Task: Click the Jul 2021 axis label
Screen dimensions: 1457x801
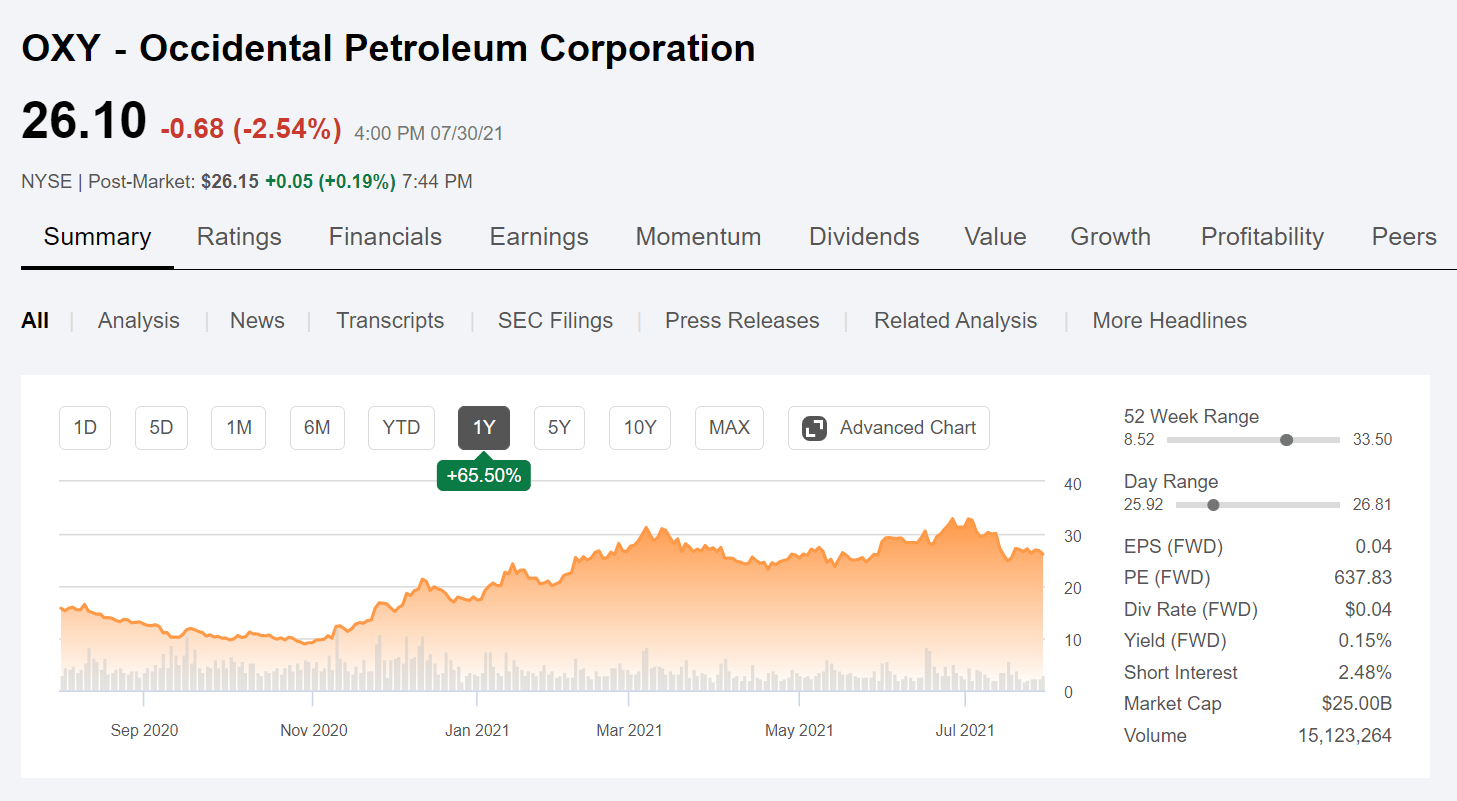Action: tap(965, 731)
